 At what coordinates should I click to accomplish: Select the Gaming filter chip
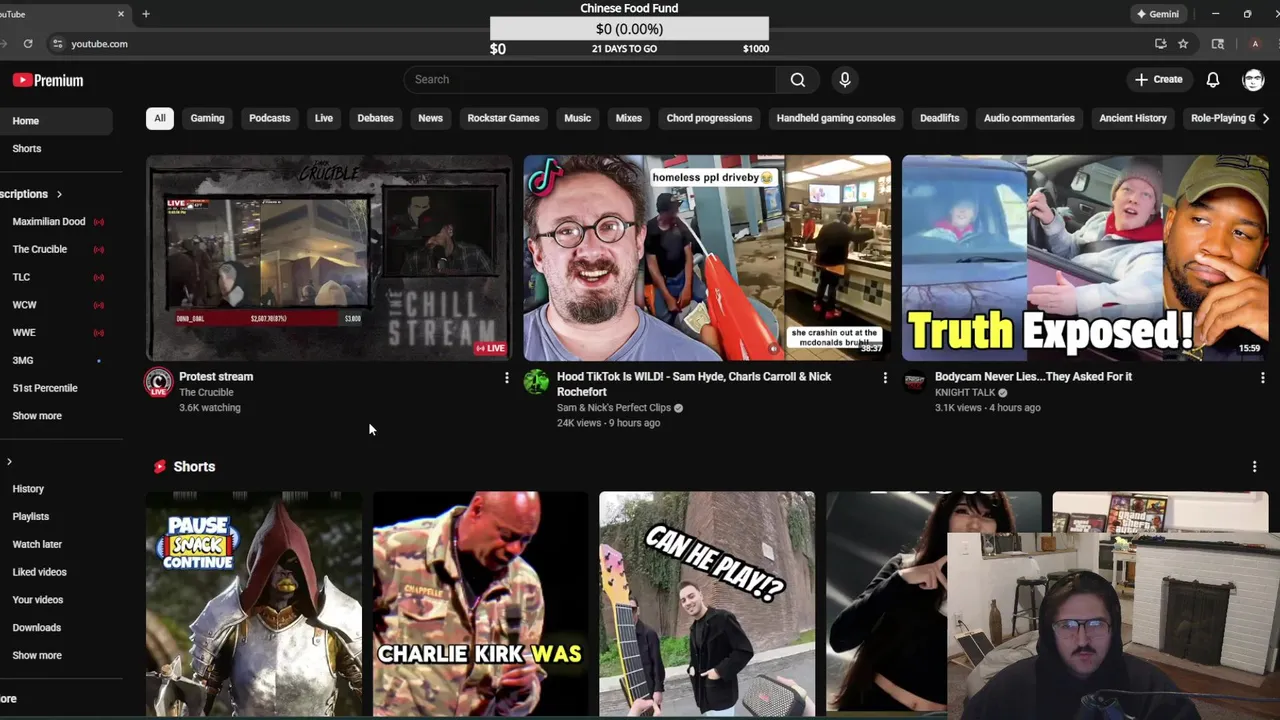(207, 118)
